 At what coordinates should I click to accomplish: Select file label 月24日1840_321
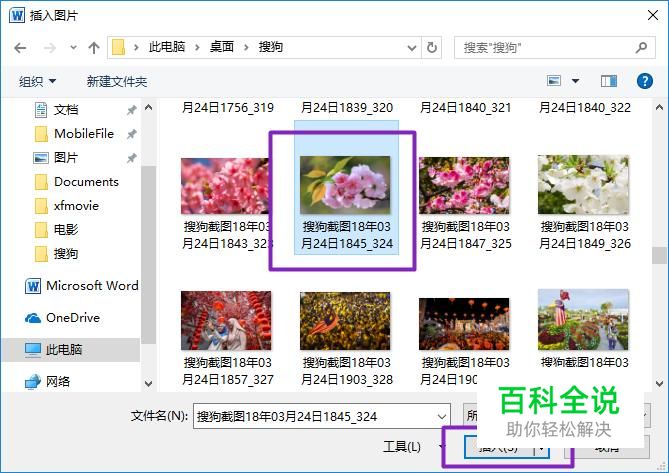(x=465, y=108)
